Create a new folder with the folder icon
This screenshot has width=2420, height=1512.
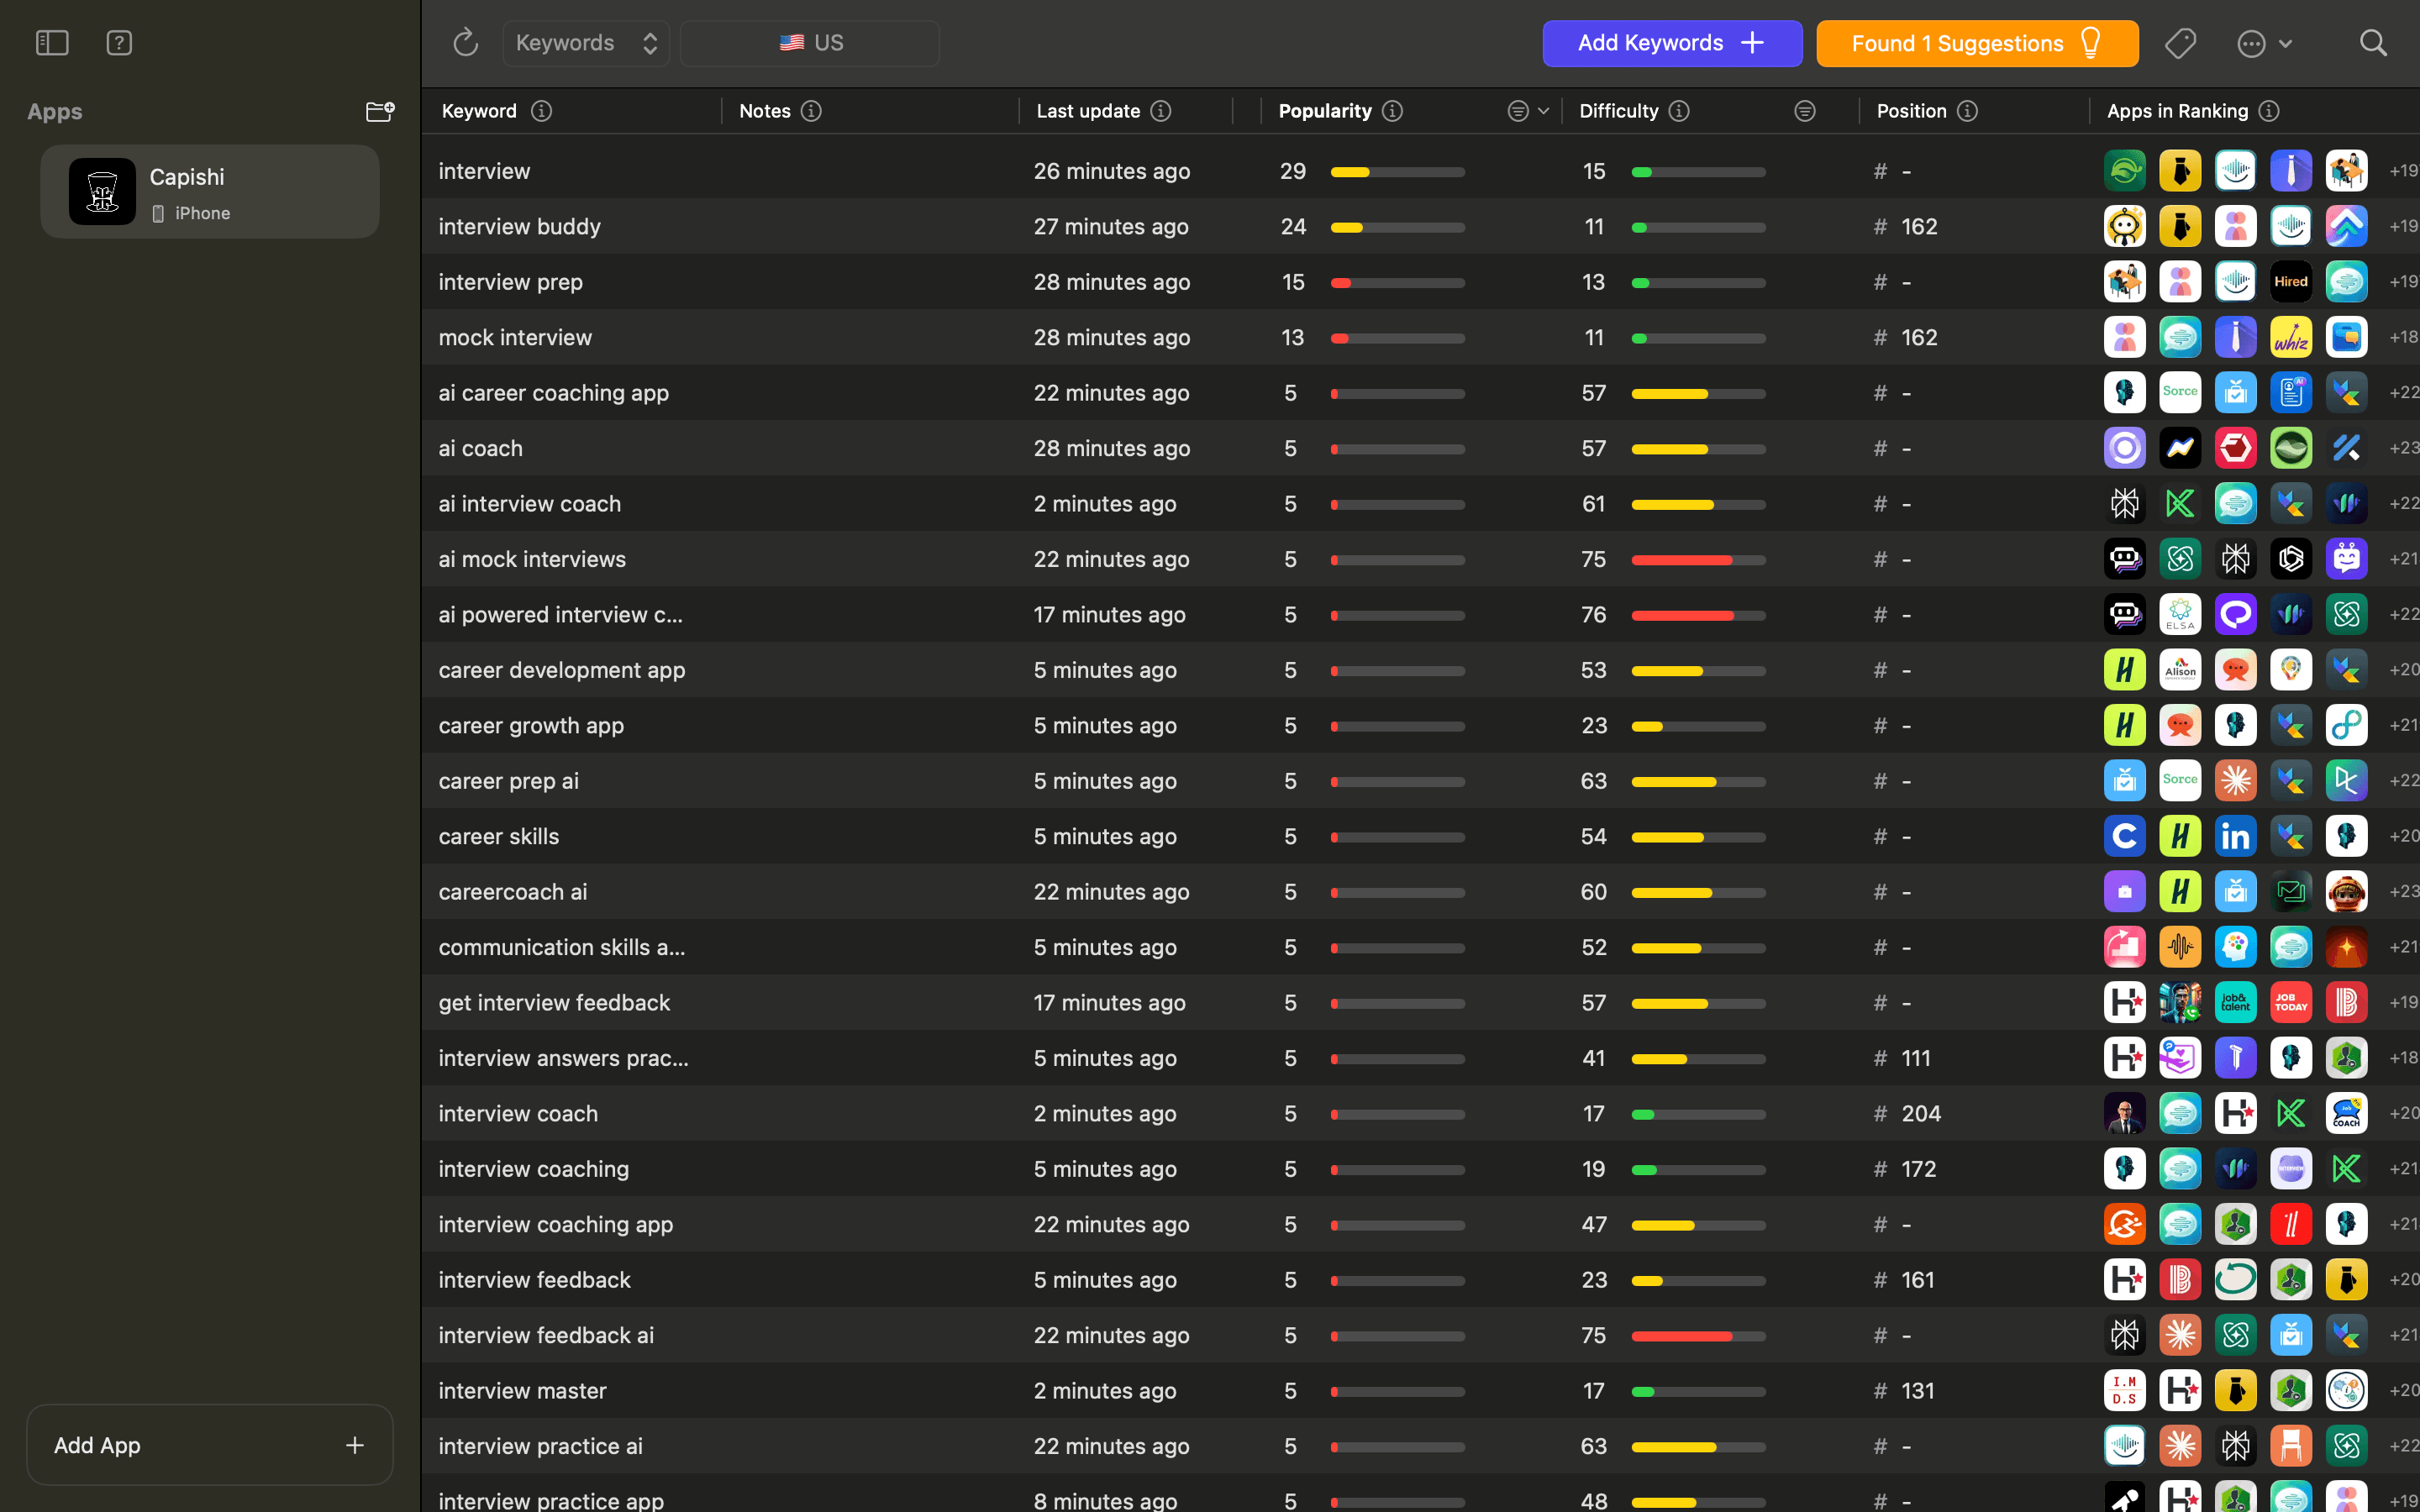tap(380, 111)
